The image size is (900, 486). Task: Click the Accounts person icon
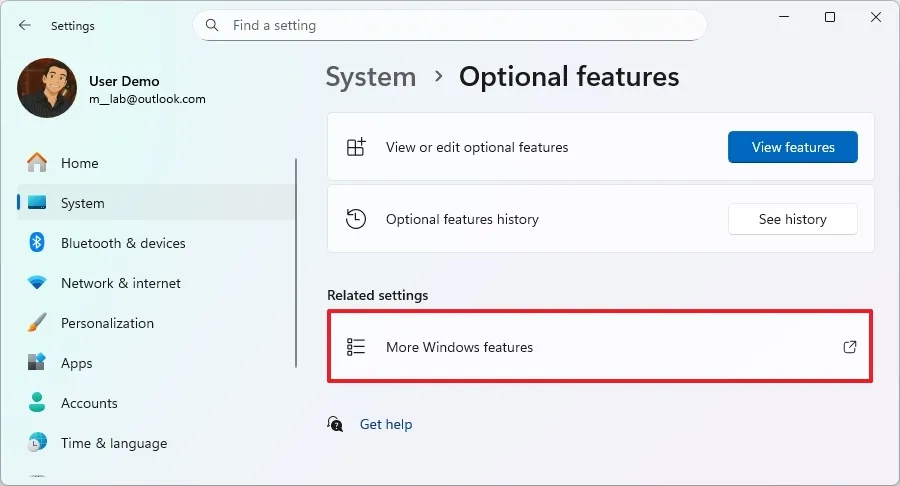coord(37,403)
